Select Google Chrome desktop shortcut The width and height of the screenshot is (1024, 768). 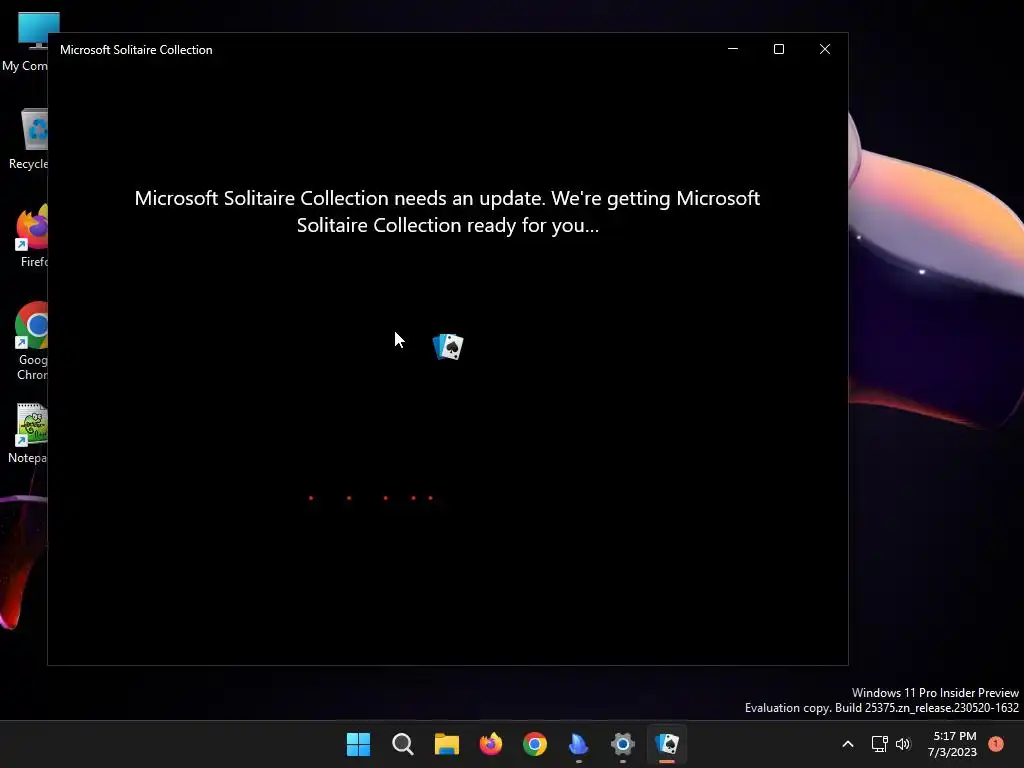tap(31, 341)
